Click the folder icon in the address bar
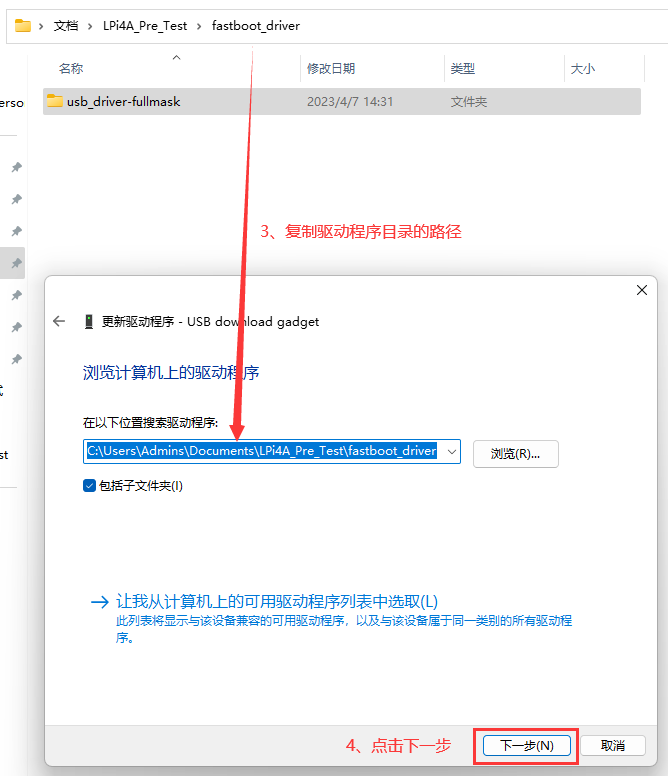This screenshot has width=668, height=776. click(23, 26)
